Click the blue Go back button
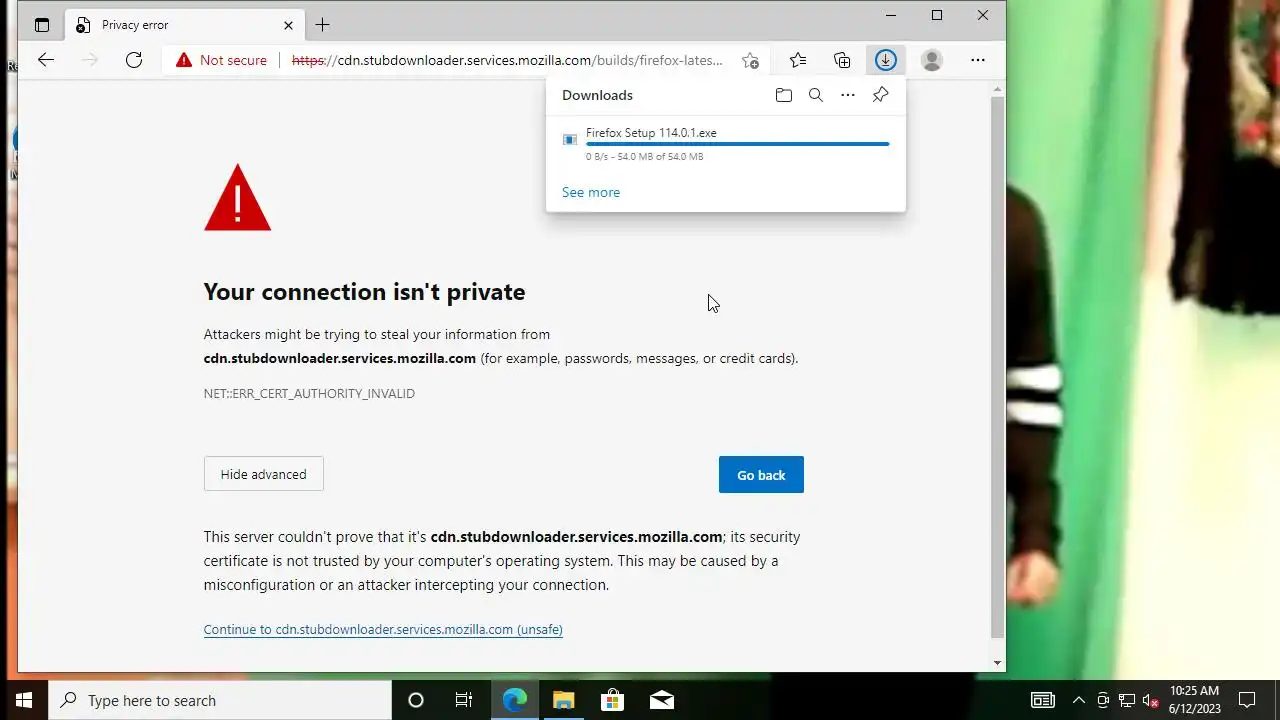The width and height of the screenshot is (1280, 720). pos(761,475)
